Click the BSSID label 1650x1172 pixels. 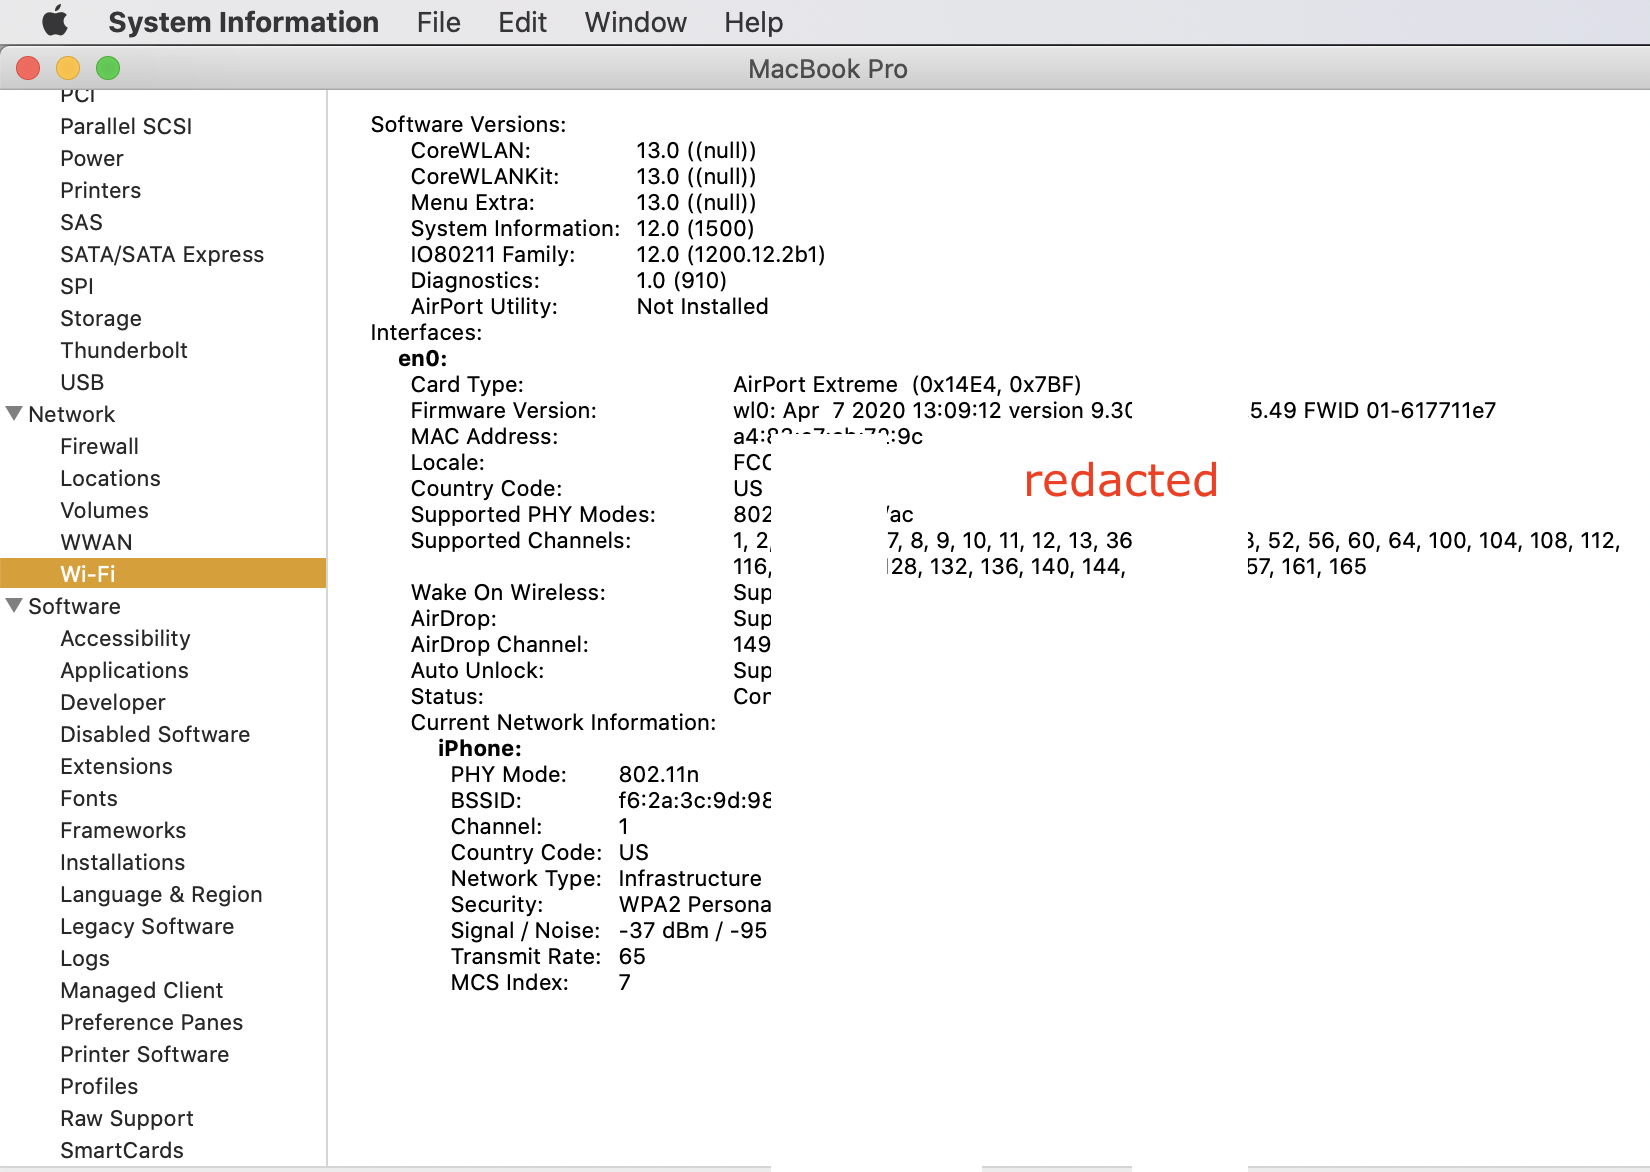[x=486, y=800]
